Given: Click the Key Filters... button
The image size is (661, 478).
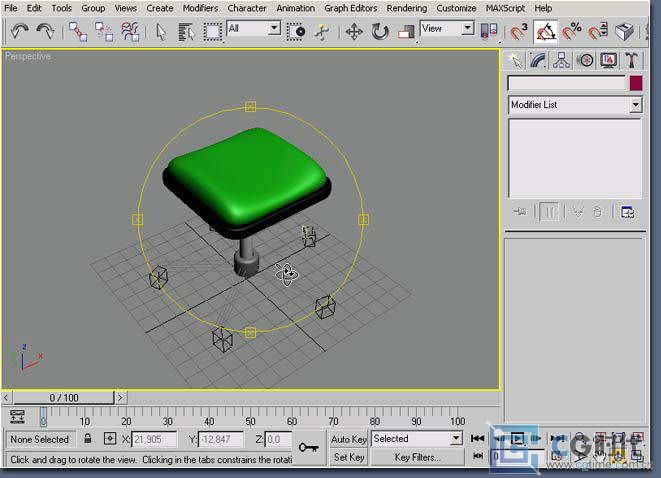Looking at the screenshot, I should pyautogui.click(x=417, y=457).
